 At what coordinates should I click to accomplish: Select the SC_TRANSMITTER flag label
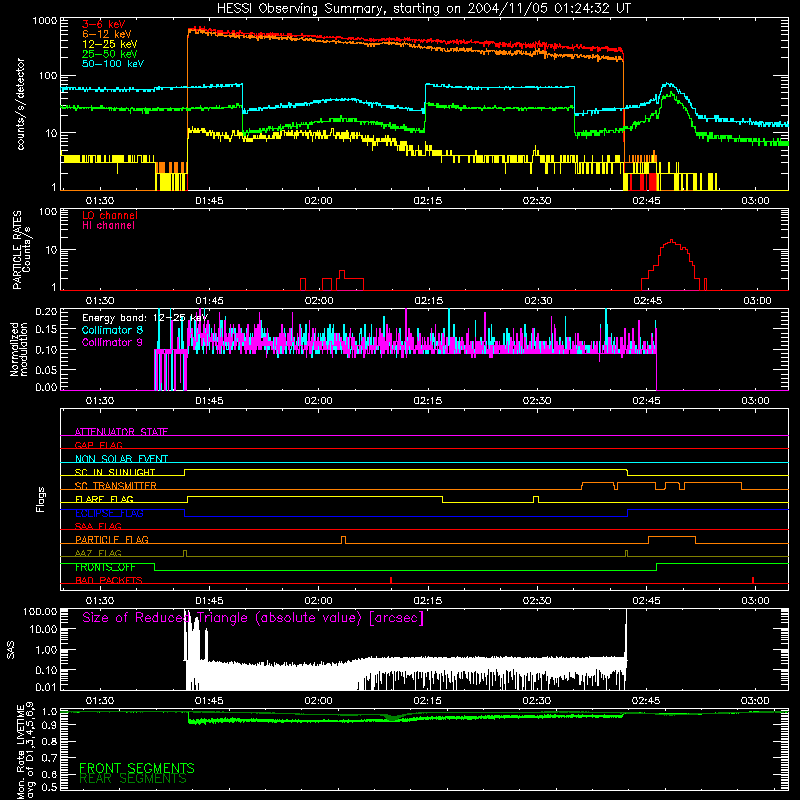coord(116,485)
